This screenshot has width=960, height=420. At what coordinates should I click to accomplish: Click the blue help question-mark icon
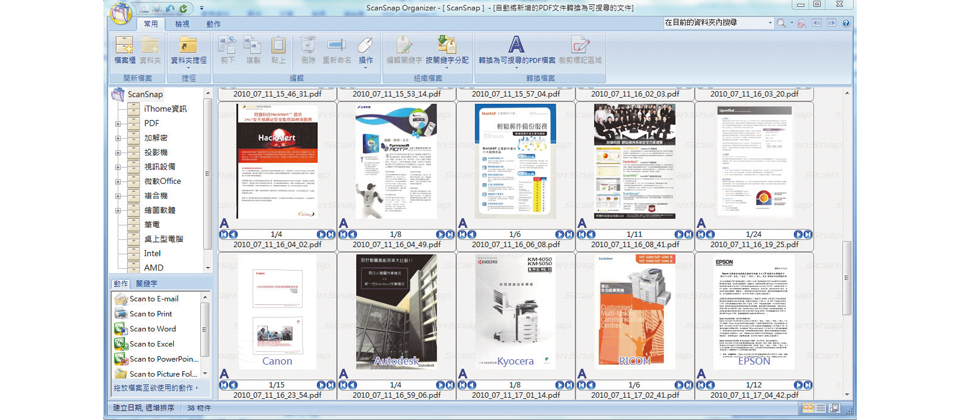click(846, 23)
